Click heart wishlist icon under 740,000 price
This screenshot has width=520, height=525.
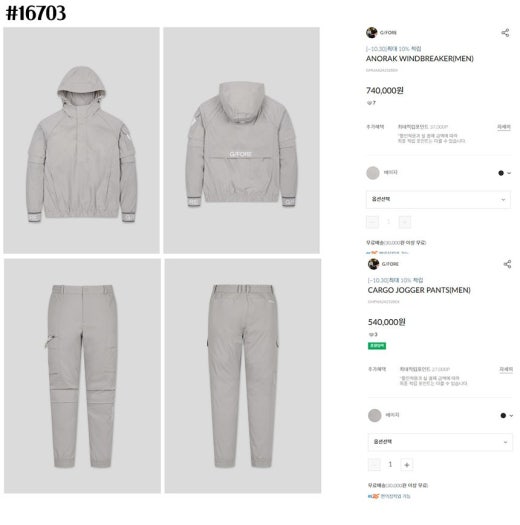tap(369, 103)
